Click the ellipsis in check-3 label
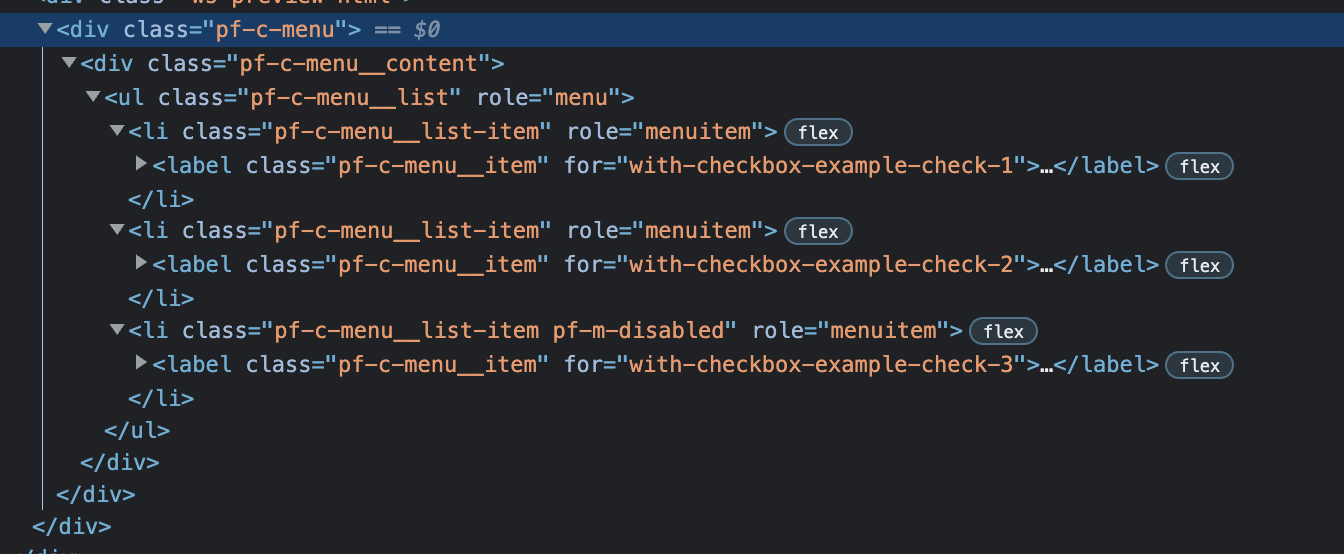 (x=1047, y=365)
